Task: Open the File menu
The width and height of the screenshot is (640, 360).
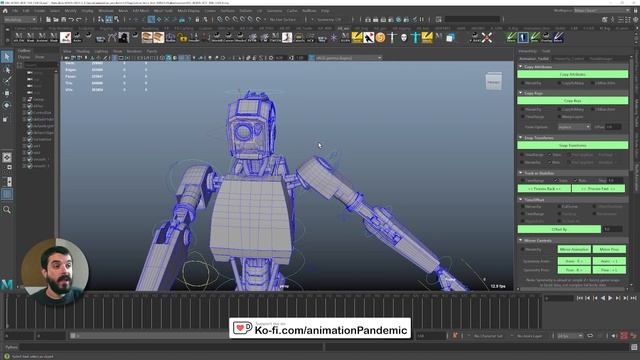Action: click(x=15, y=11)
